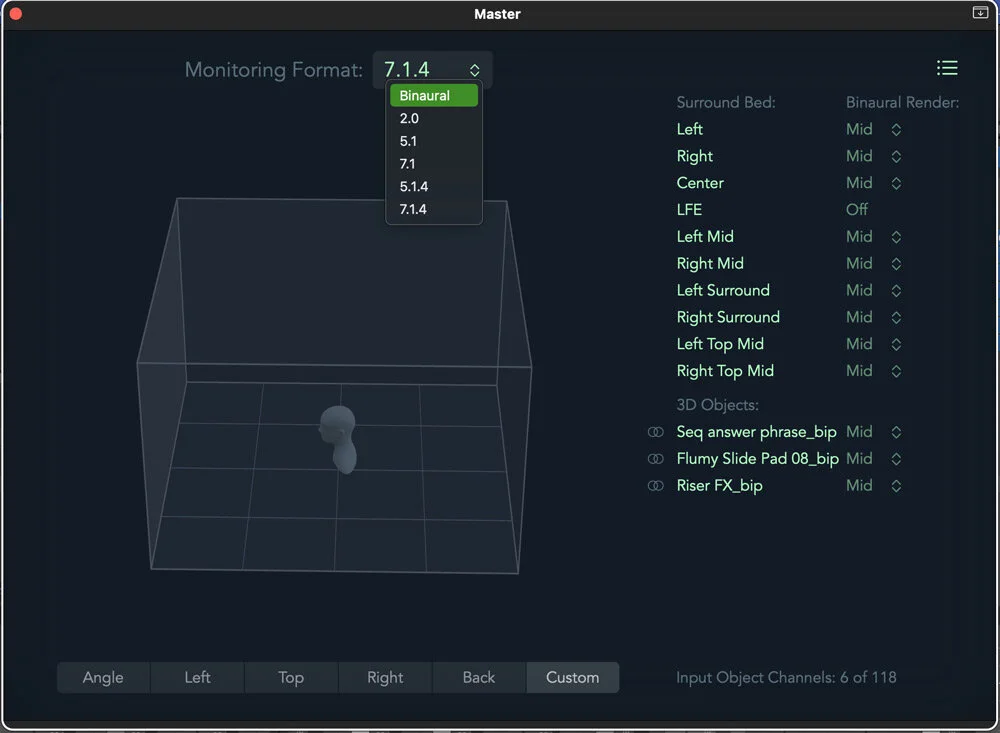
Task: Change binaural render mode for Right Mid
Action: (874, 263)
